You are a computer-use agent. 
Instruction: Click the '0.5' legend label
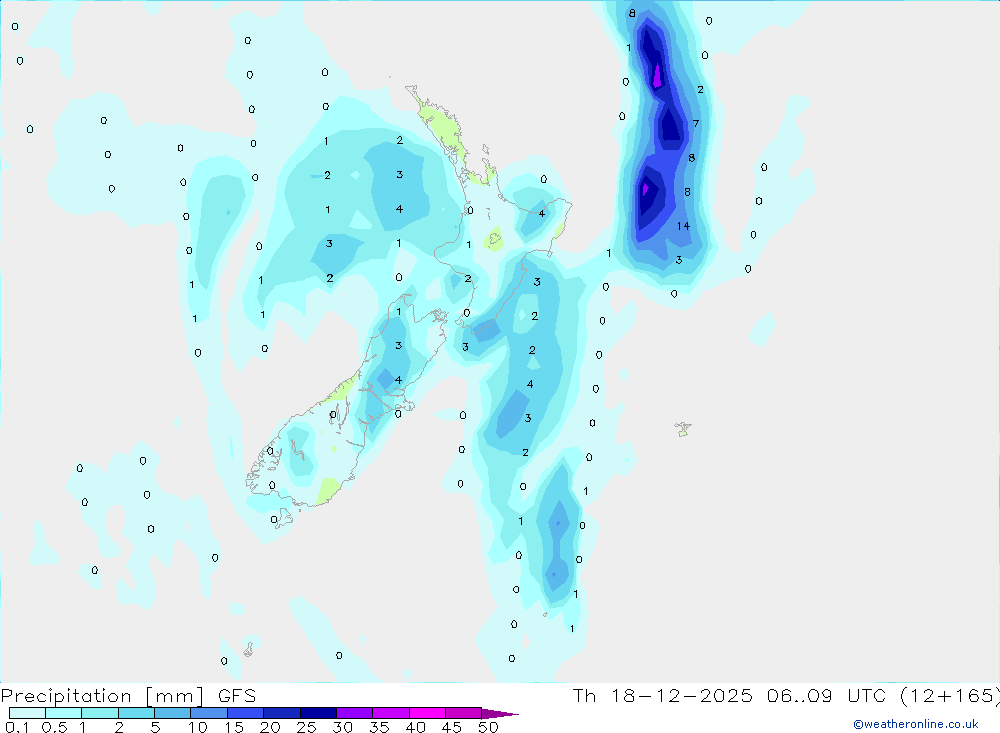pyautogui.click(x=54, y=727)
